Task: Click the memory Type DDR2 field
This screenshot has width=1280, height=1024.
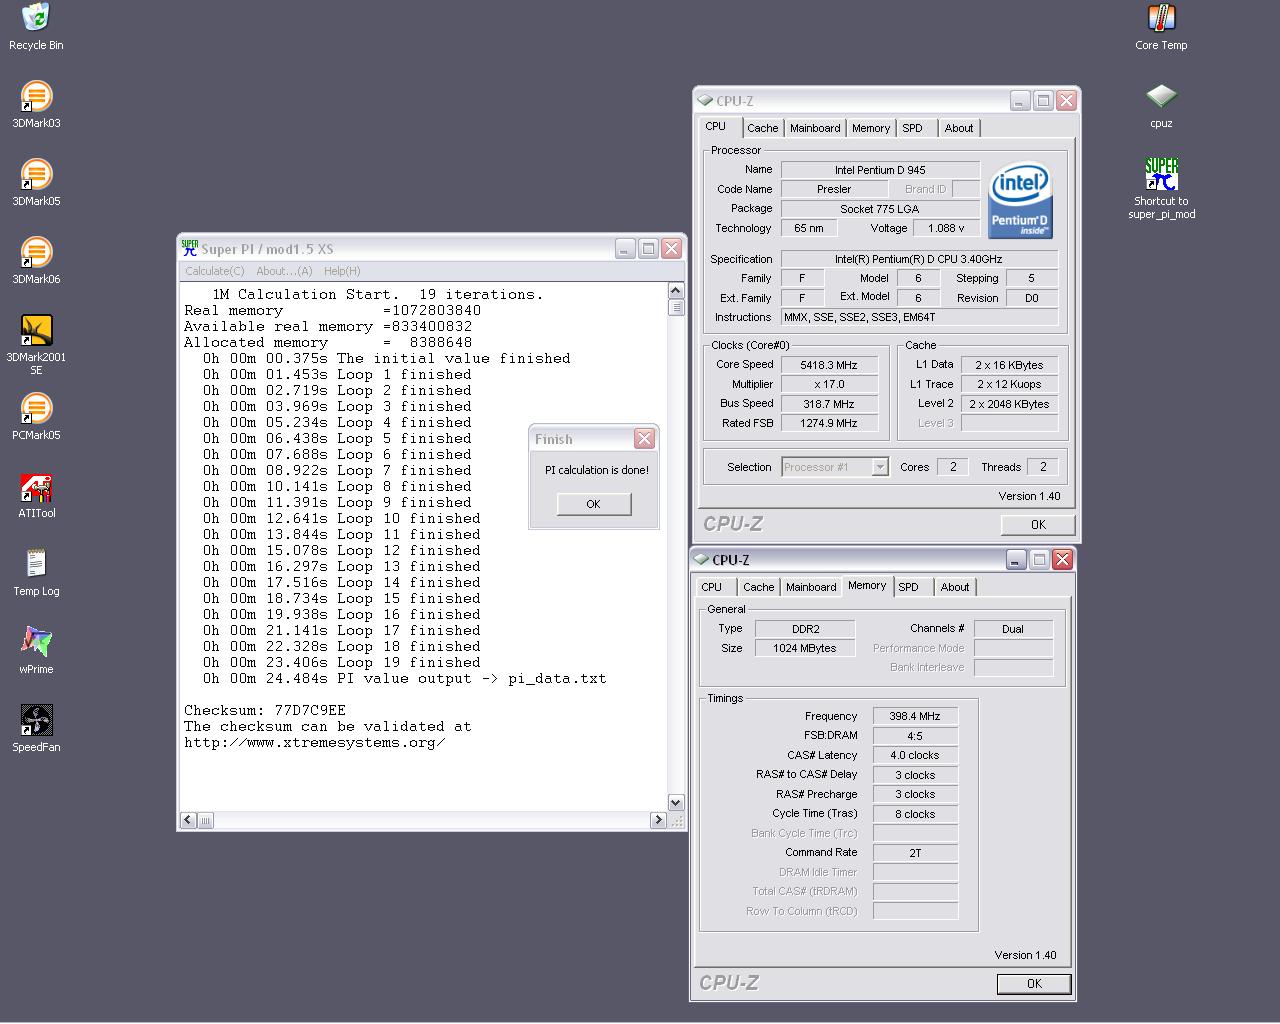Action: tap(805, 629)
